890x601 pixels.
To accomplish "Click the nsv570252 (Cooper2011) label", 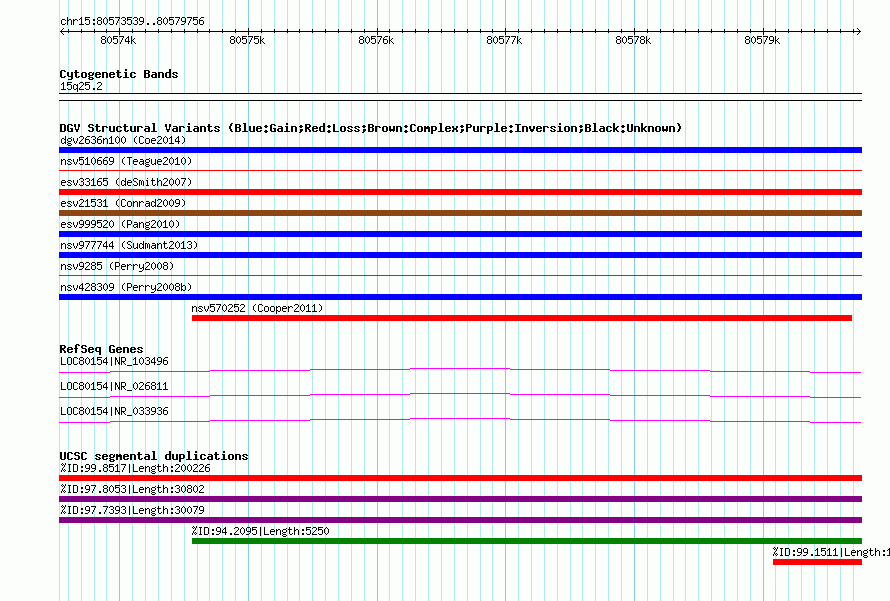I will coord(257,308).
